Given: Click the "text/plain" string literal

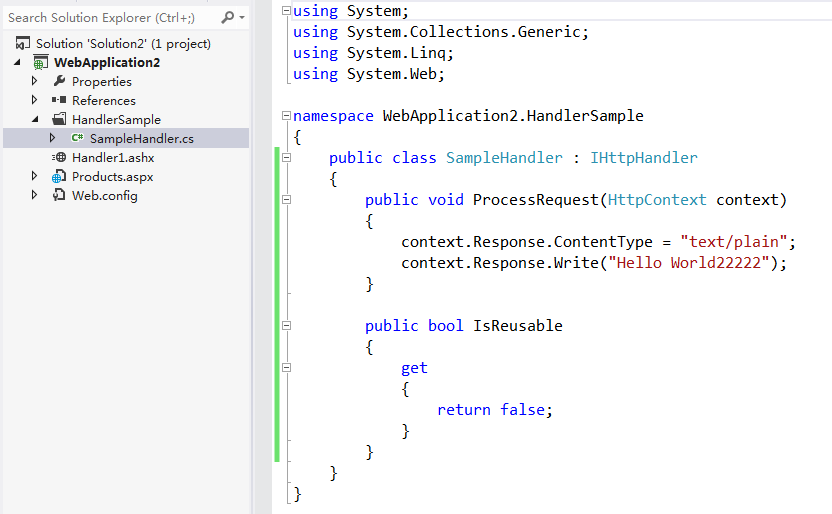Looking at the screenshot, I should click(x=734, y=242).
